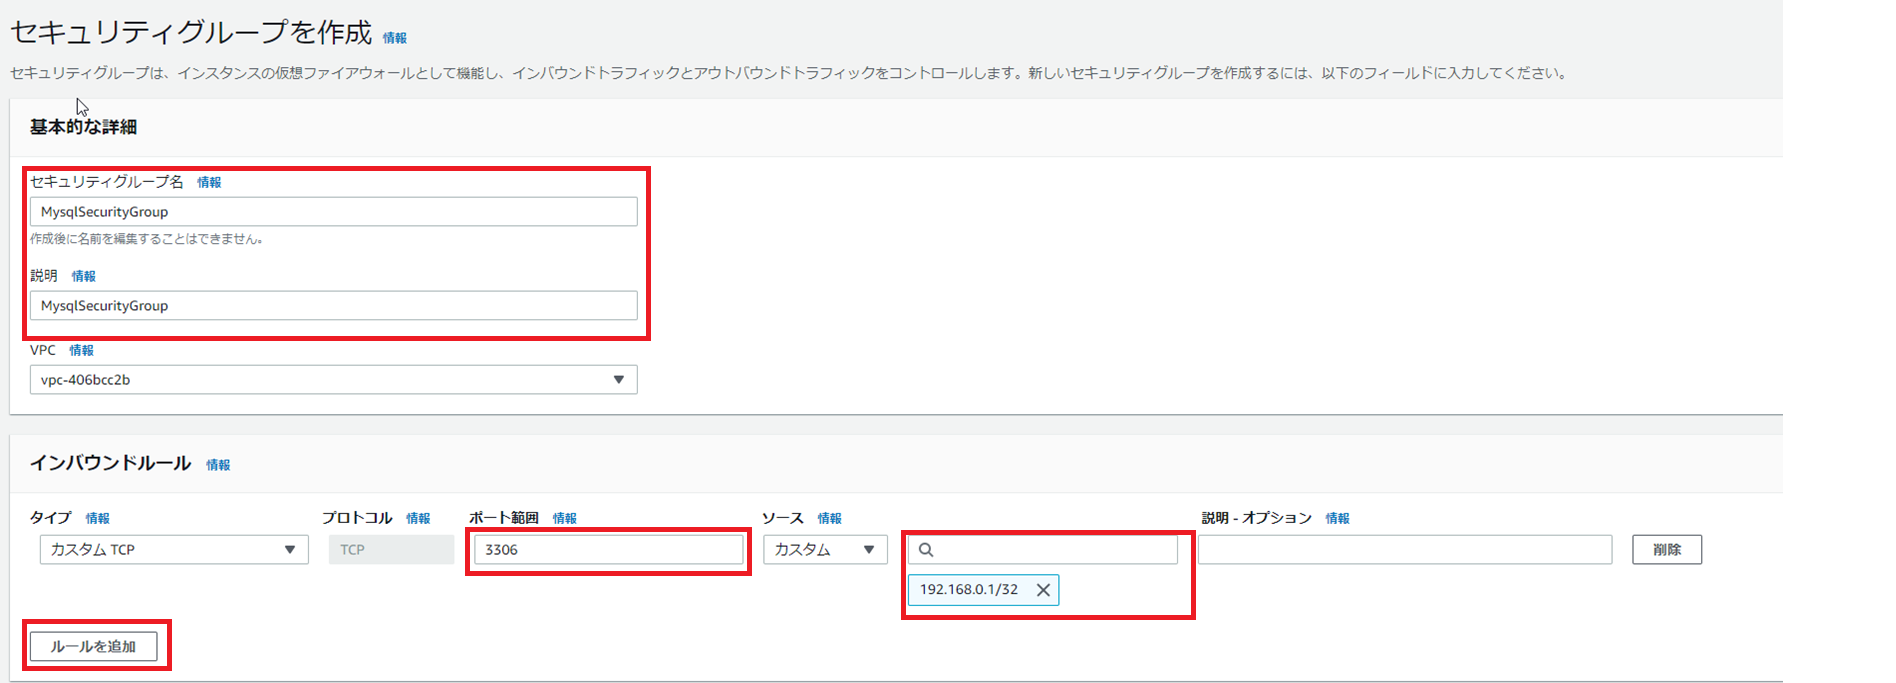Remove the 192.168.0.1/32 source chip
Screen dimensions: 1896x683
[1043, 590]
